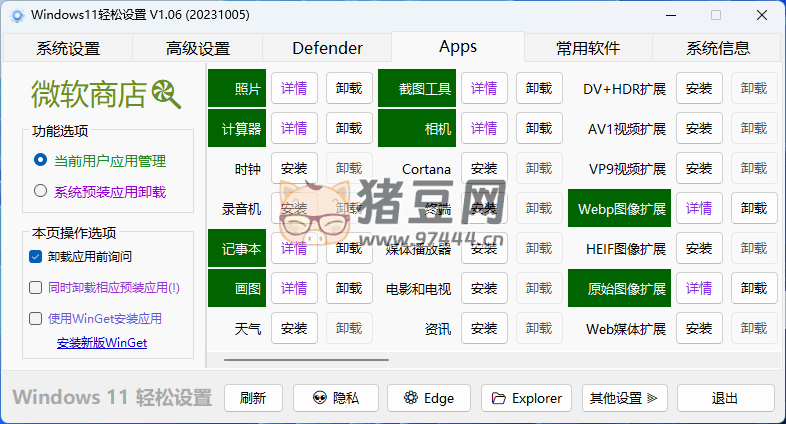This screenshot has height=424, width=786.
Task: Click the 安装新版WinGet link
Action: [102, 343]
